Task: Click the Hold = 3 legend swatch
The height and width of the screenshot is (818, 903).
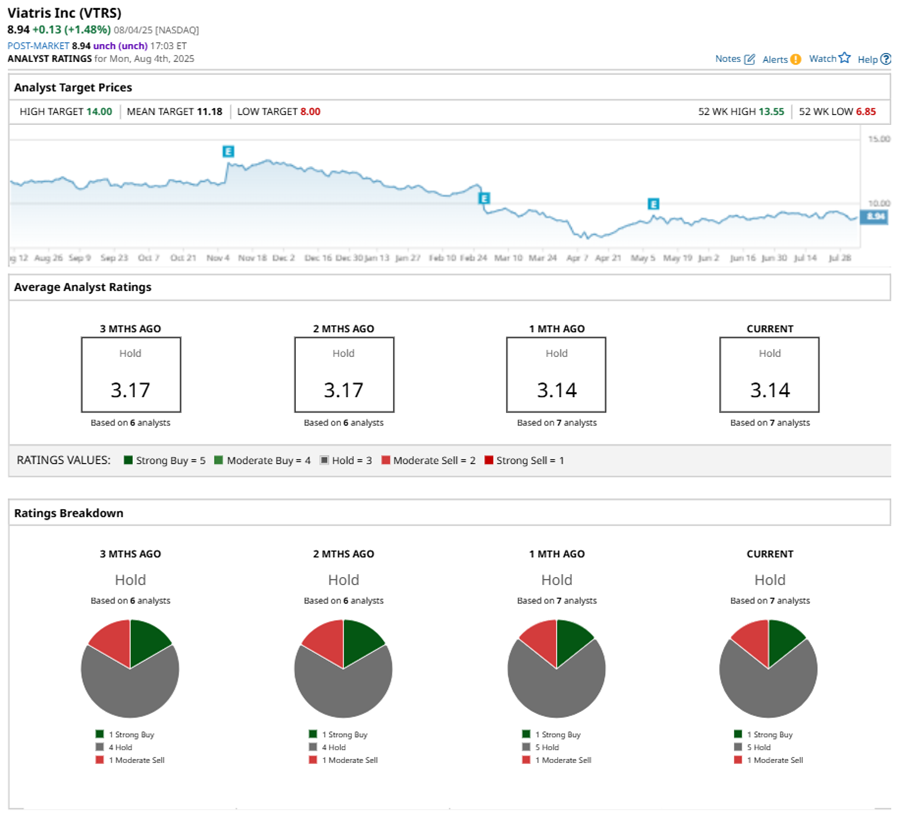Action: click(x=324, y=460)
